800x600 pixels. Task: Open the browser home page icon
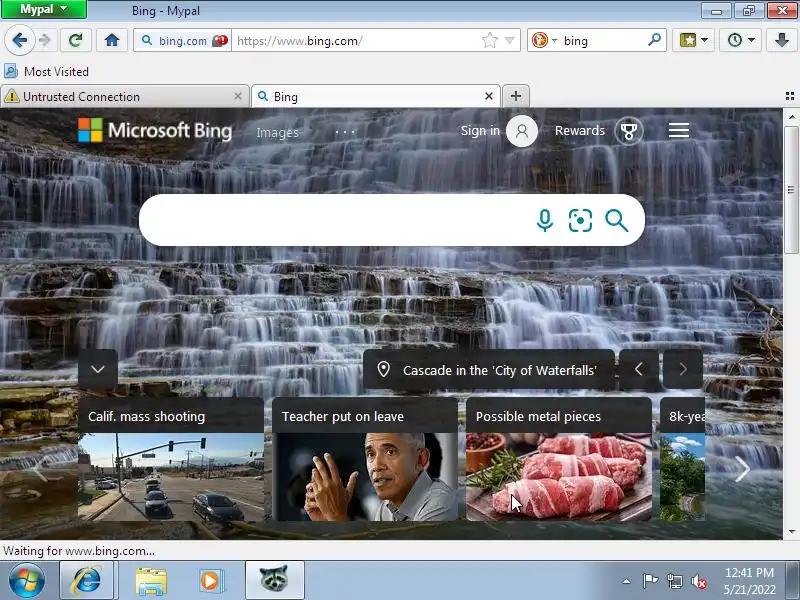pos(112,40)
